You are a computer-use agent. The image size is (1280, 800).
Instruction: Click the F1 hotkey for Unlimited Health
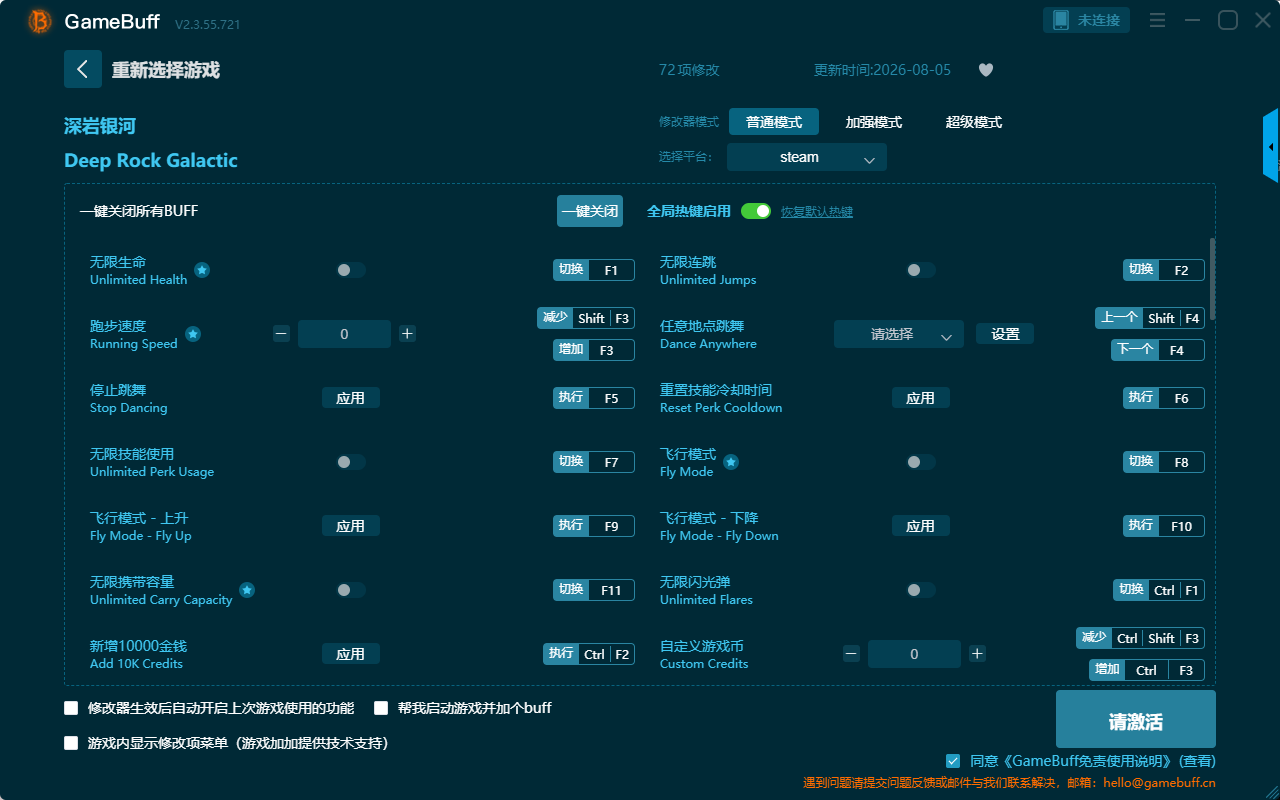pos(594,270)
